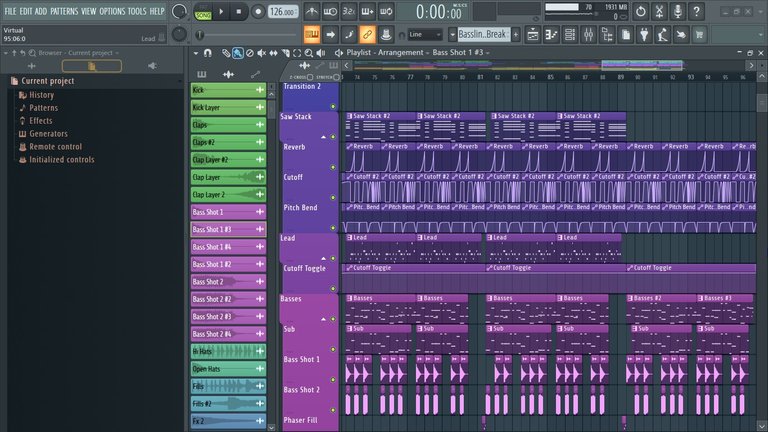
Task: Click the project files document icon
Action: pyautogui.click(x=626, y=35)
